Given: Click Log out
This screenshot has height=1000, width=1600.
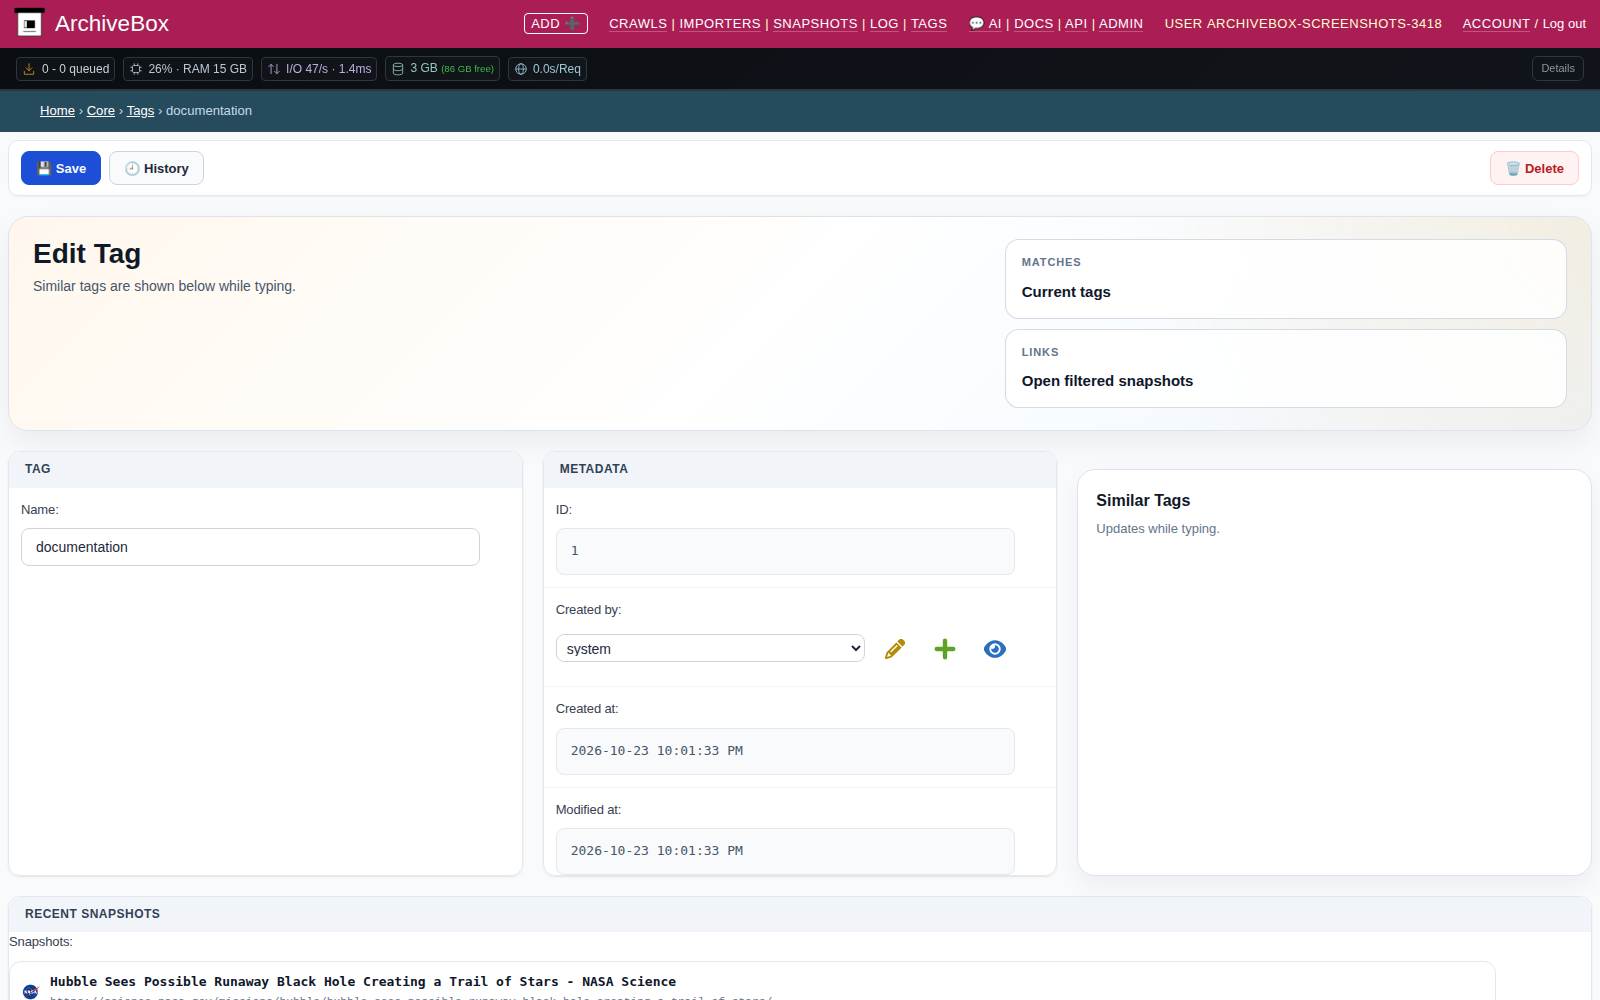Looking at the screenshot, I should pyautogui.click(x=1564, y=24).
